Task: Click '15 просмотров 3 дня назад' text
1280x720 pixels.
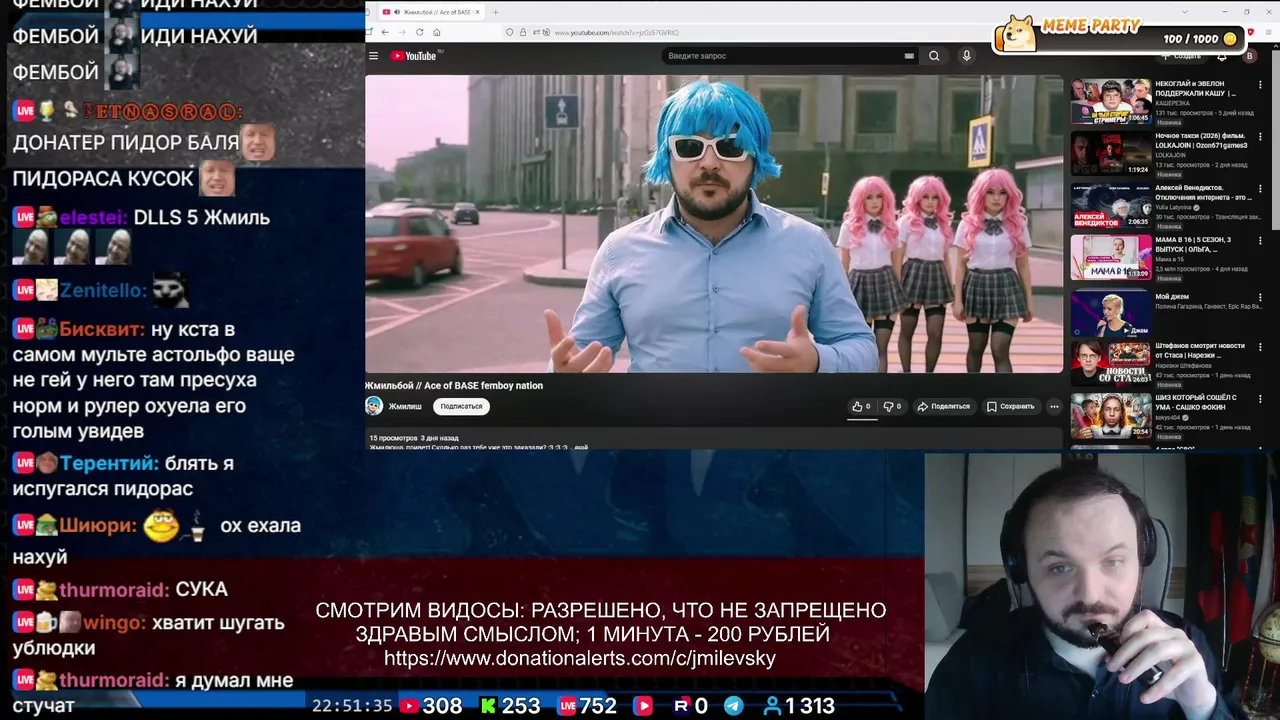Action: point(414,438)
